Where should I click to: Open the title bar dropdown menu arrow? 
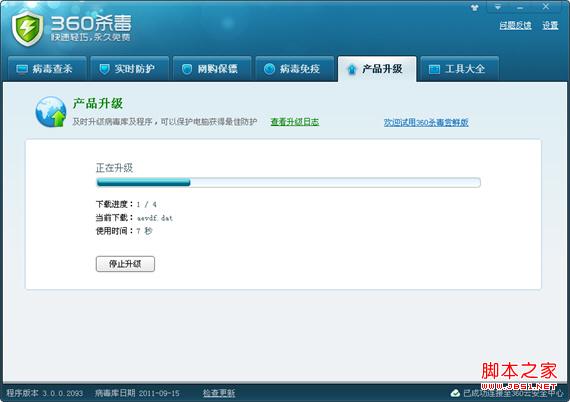[x=498, y=7]
